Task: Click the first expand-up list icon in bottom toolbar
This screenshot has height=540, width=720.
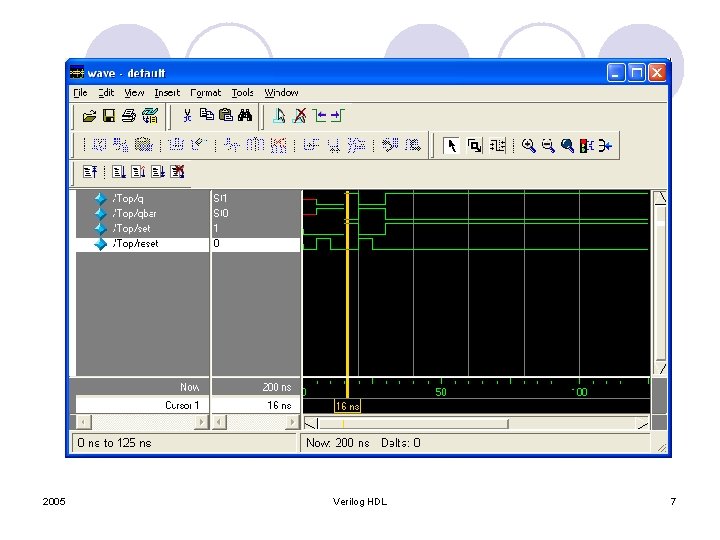Action: tap(90, 172)
